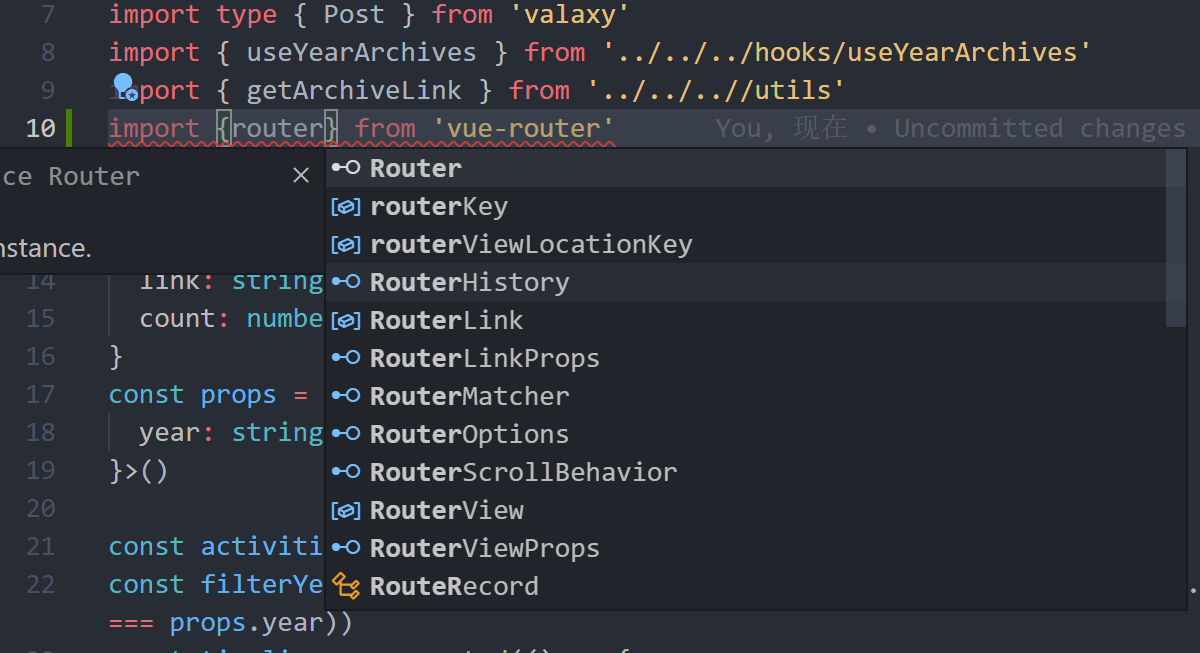Click the hooks/useYearArchives path string
Image resolution: width=1200 pixels, height=653 pixels.
pyautogui.click(x=846, y=53)
